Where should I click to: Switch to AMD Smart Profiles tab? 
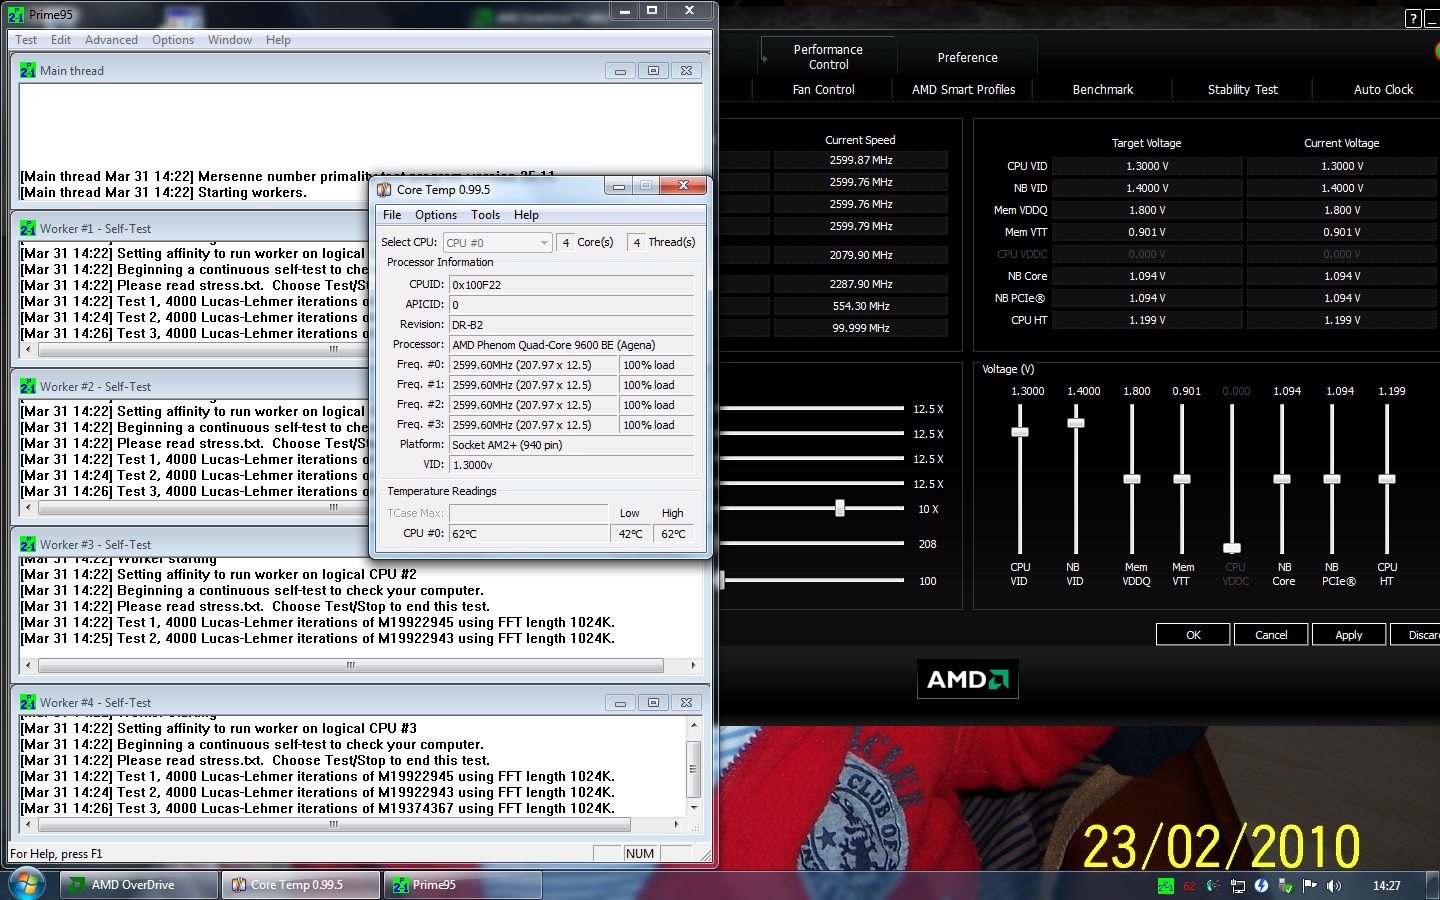pos(963,90)
